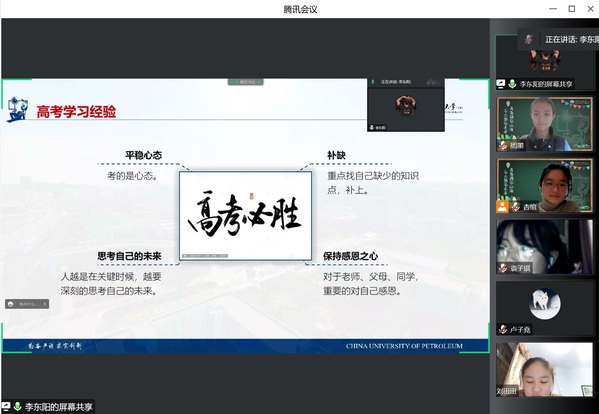Click the 高考必胜 calligraphy image on the slide

pyautogui.click(x=246, y=216)
